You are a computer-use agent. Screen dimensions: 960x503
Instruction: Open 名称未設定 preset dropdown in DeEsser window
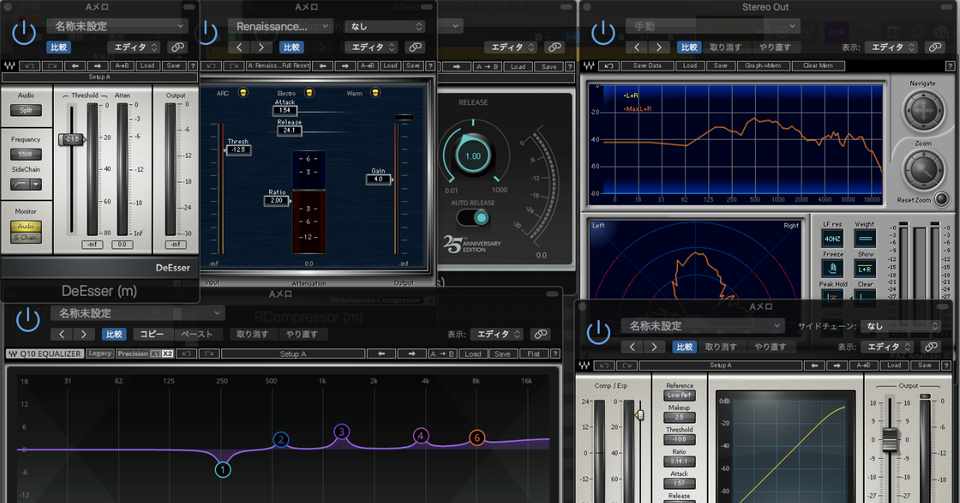click(x=117, y=26)
